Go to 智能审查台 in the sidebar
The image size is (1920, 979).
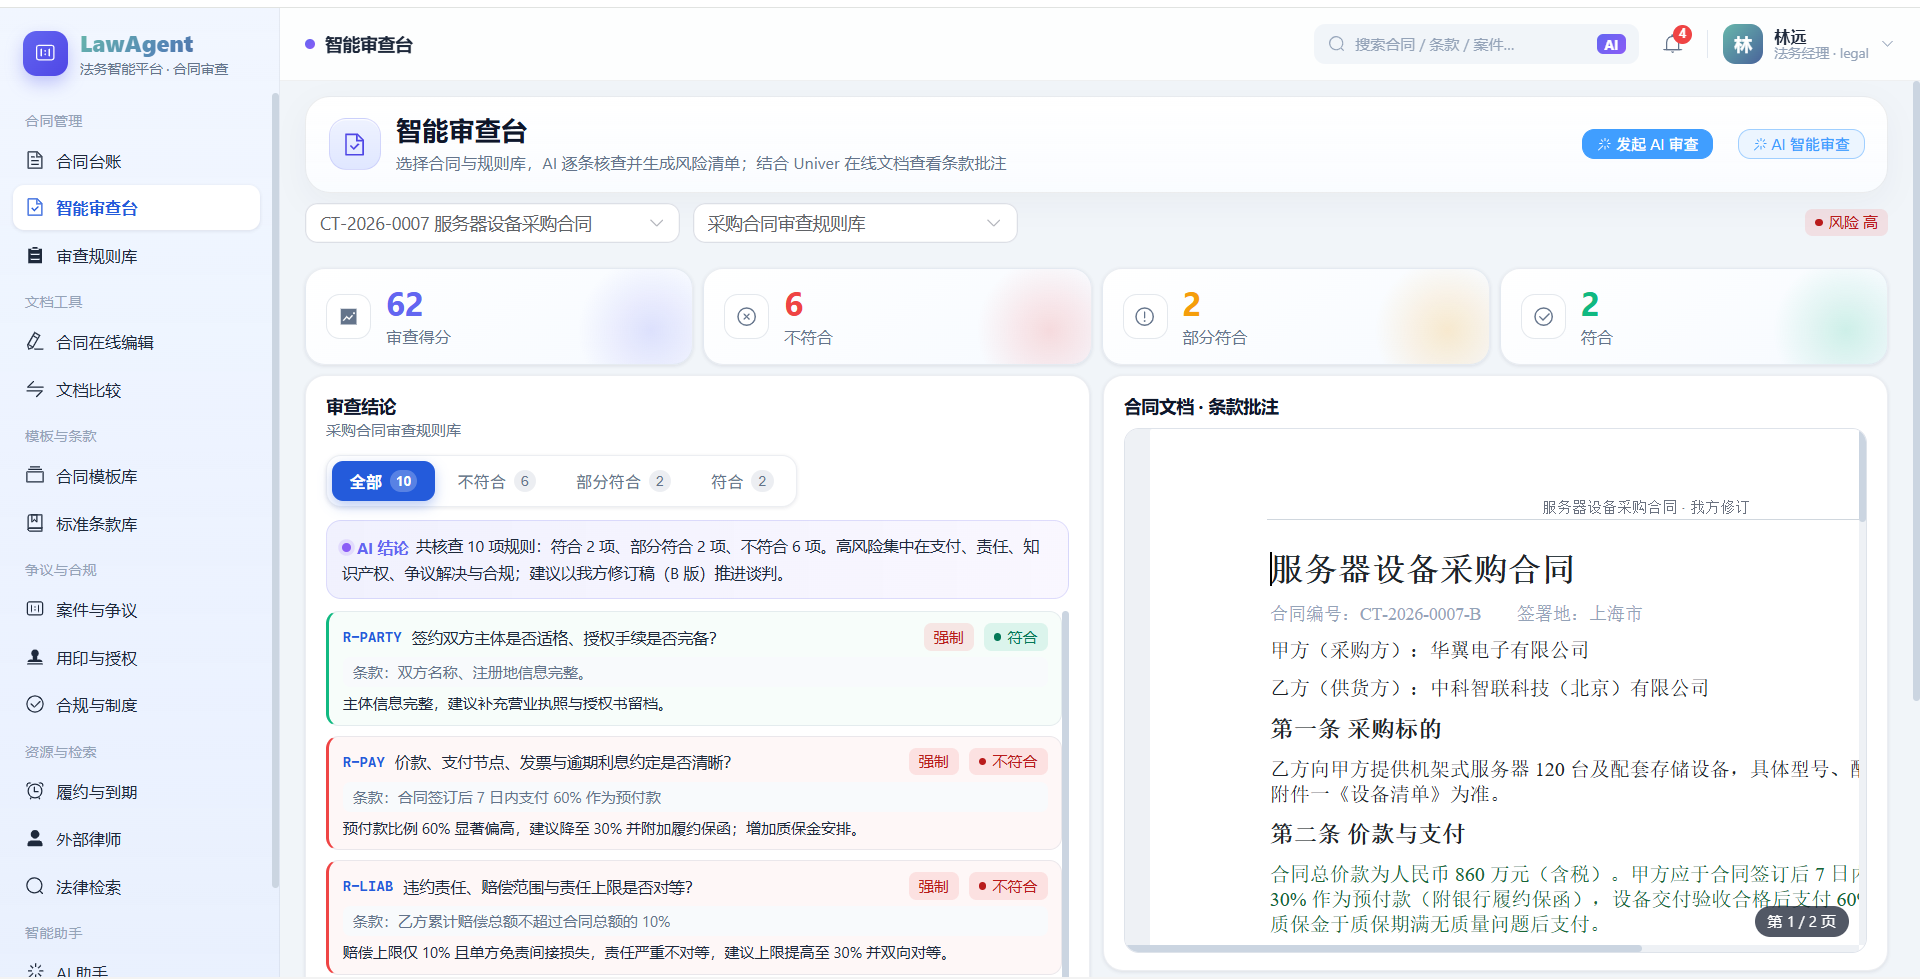[136, 208]
